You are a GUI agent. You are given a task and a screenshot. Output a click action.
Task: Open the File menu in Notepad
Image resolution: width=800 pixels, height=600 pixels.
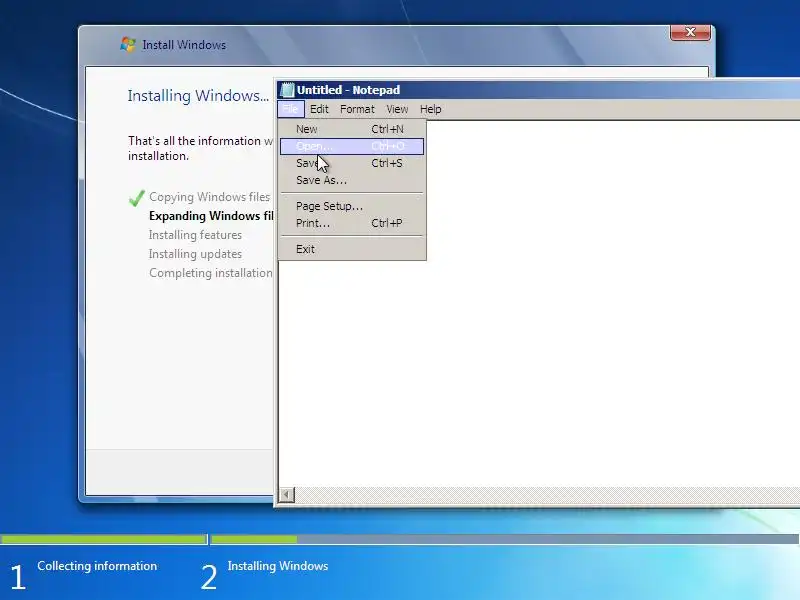[291, 109]
